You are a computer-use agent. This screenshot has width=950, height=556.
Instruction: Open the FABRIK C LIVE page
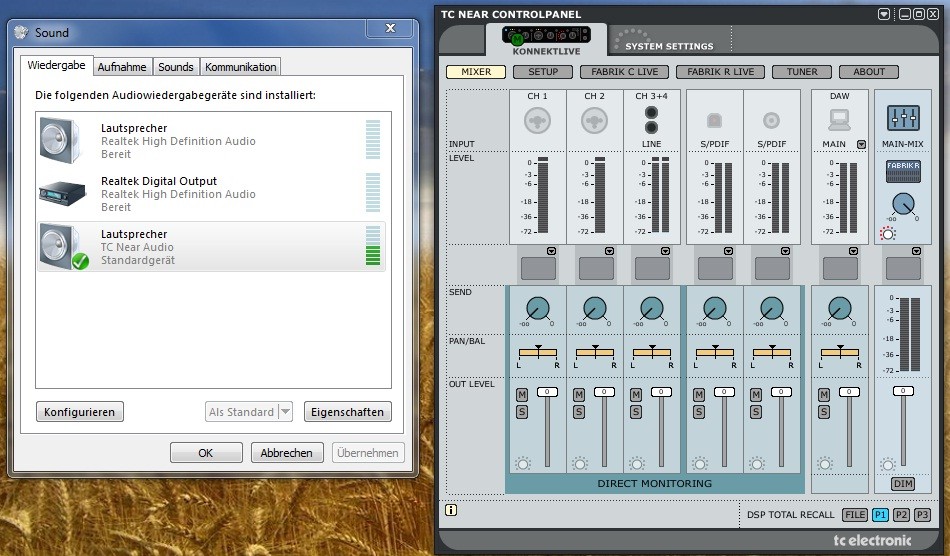coord(624,71)
